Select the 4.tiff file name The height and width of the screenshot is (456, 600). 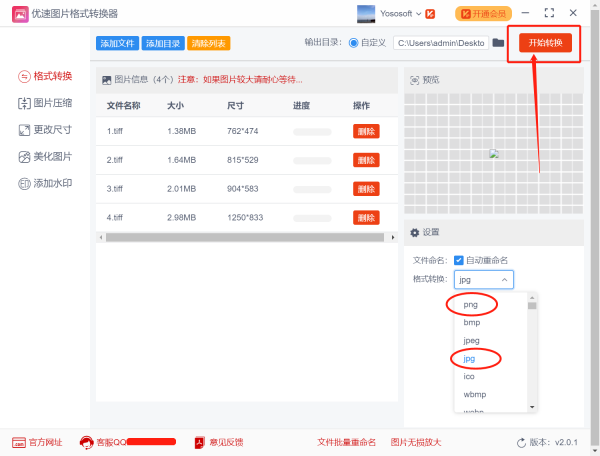(x=114, y=218)
